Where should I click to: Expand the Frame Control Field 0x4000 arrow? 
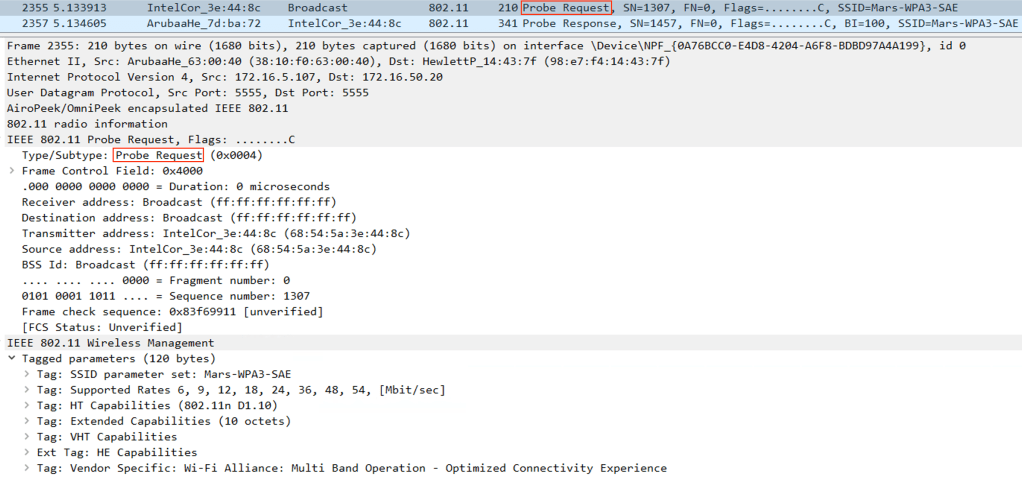[11, 171]
